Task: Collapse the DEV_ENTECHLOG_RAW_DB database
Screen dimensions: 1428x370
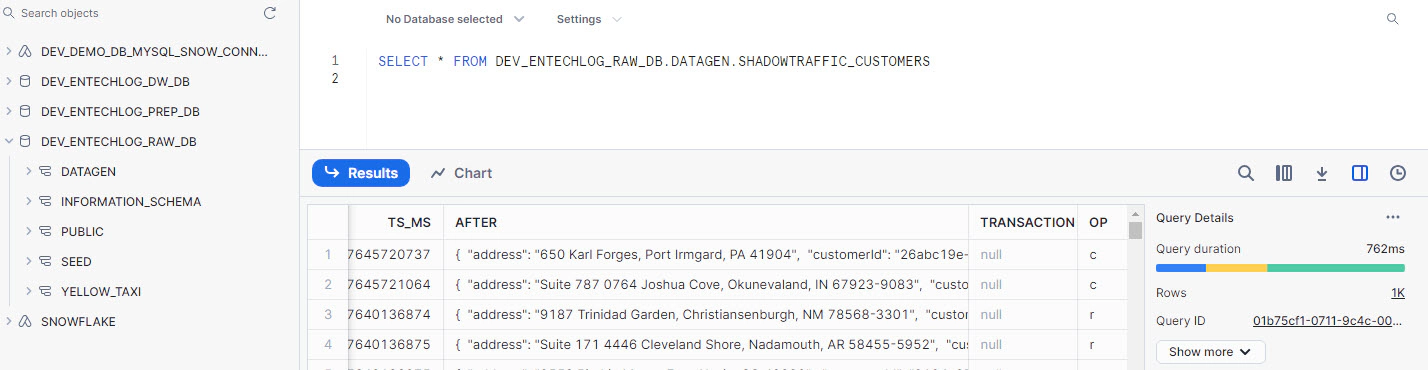Action: coord(9,141)
